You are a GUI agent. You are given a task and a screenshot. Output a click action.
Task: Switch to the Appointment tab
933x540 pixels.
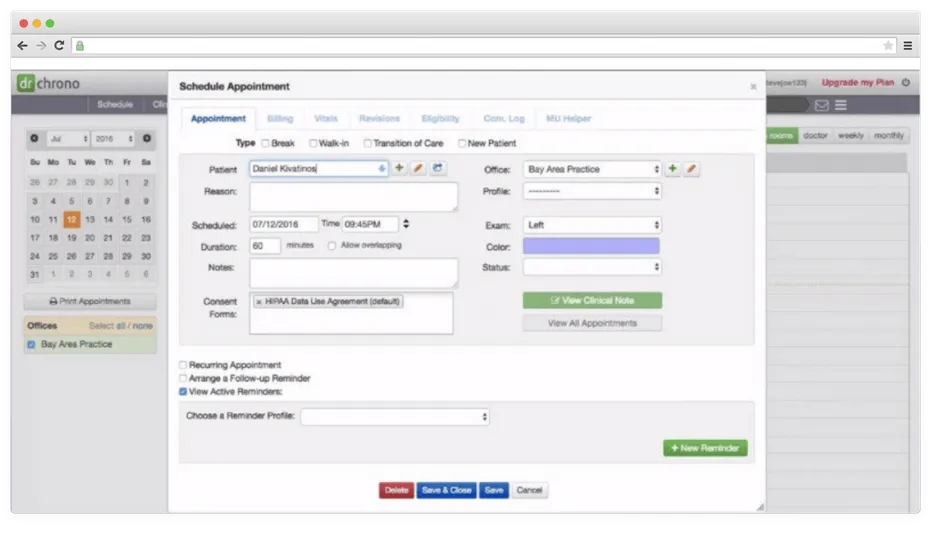218,119
